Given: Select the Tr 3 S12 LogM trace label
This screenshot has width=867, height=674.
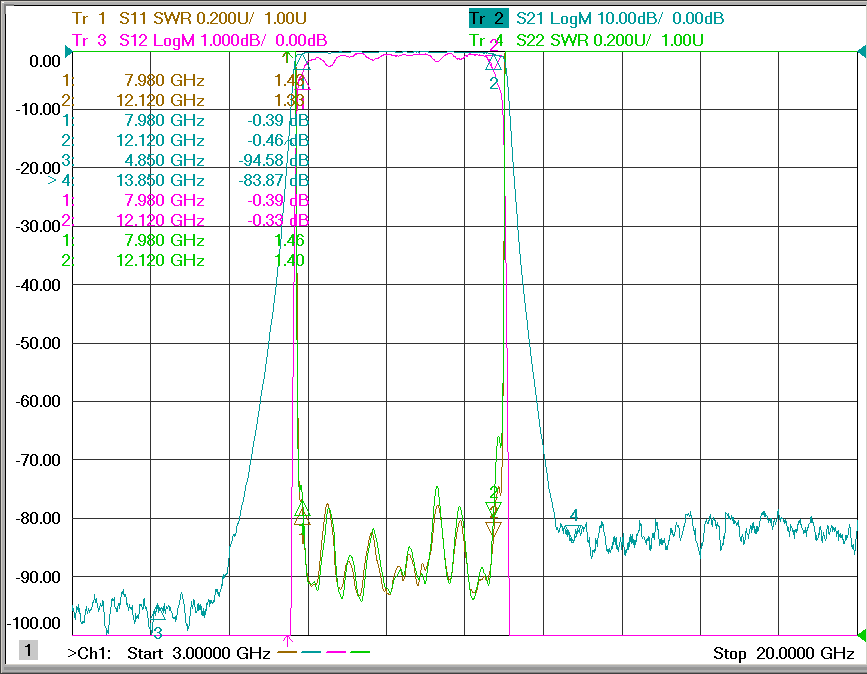Looking at the screenshot, I should (x=200, y=40).
